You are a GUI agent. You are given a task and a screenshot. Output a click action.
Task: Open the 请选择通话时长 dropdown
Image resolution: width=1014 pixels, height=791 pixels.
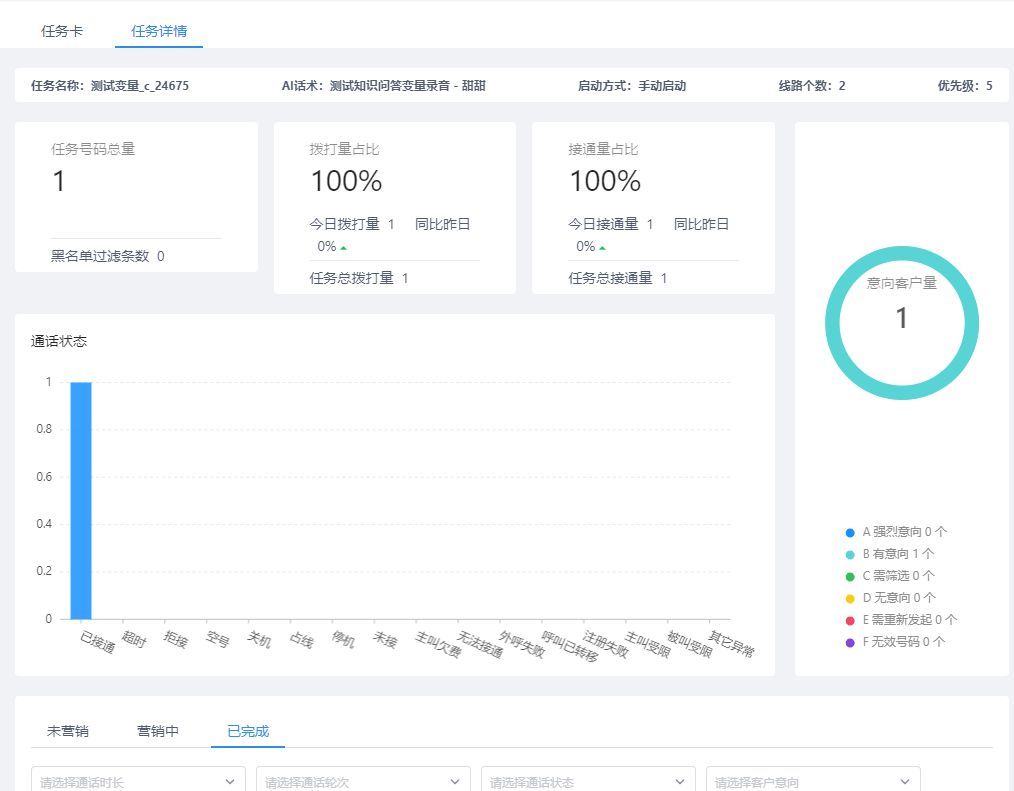point(138,781)
